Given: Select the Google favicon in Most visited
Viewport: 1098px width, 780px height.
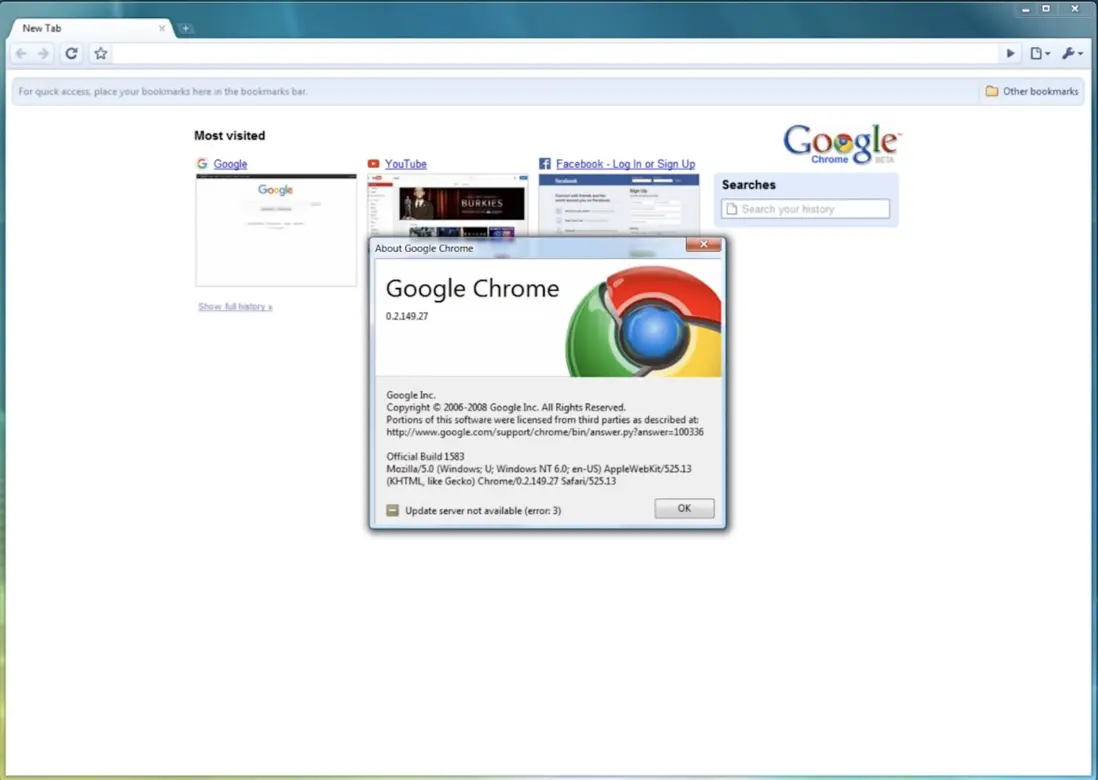Looking at the screenshot, I should tap(202, 163).
